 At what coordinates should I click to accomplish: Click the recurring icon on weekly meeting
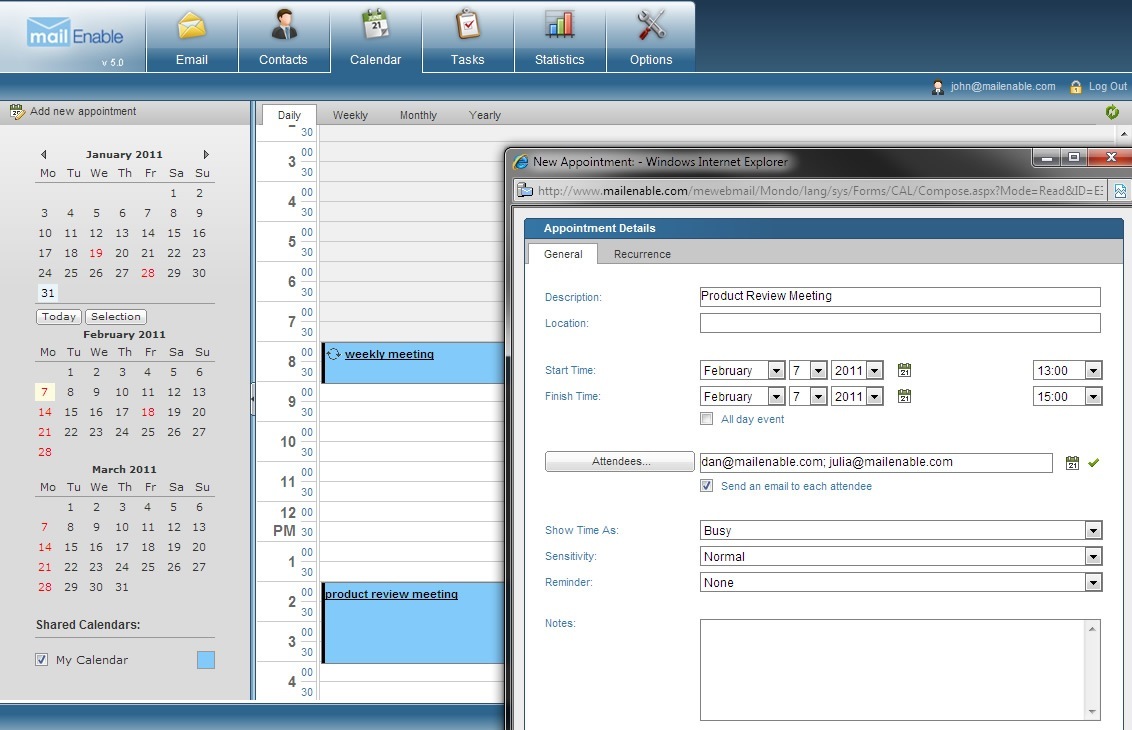334,354
